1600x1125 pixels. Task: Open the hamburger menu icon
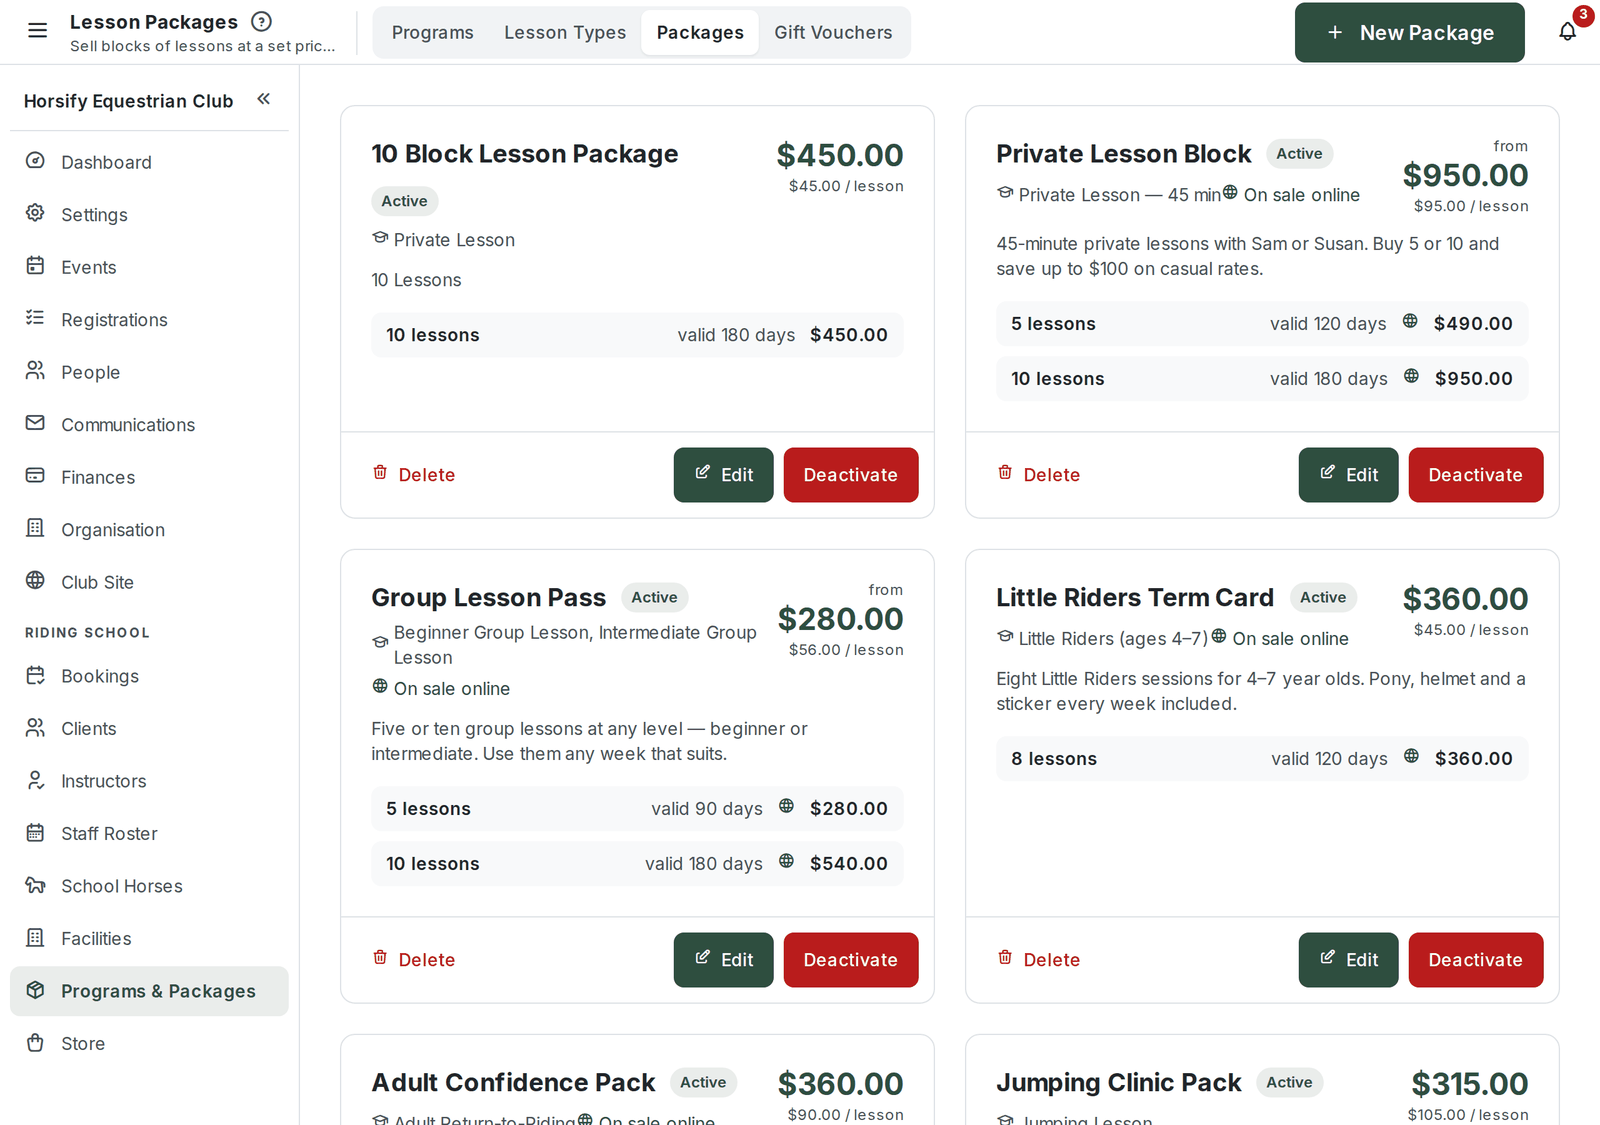click(x=38, y=31)
